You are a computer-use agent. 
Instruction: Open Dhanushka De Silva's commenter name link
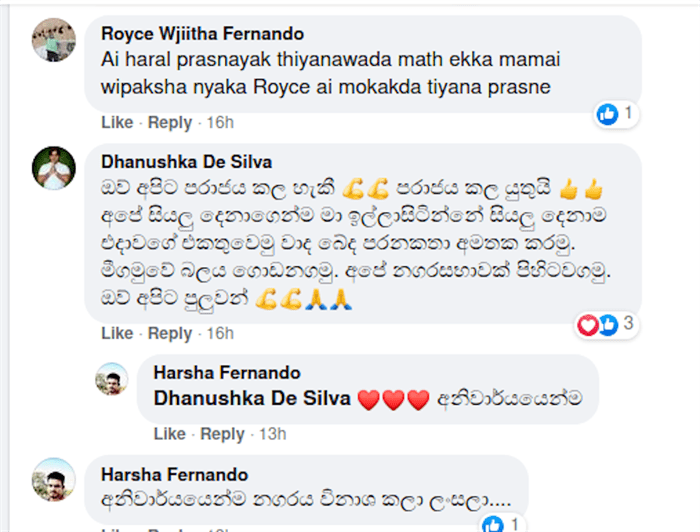(187, 162)
